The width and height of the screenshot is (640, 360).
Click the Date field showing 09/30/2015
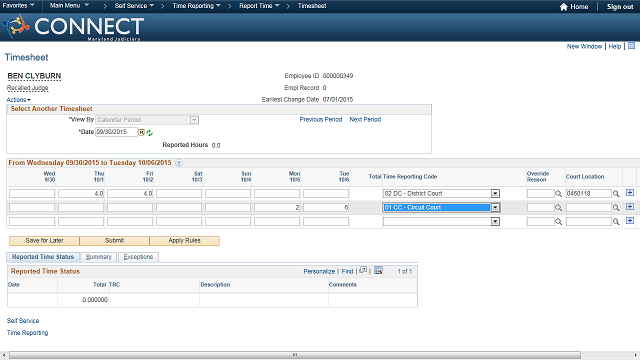pos(116,132)
